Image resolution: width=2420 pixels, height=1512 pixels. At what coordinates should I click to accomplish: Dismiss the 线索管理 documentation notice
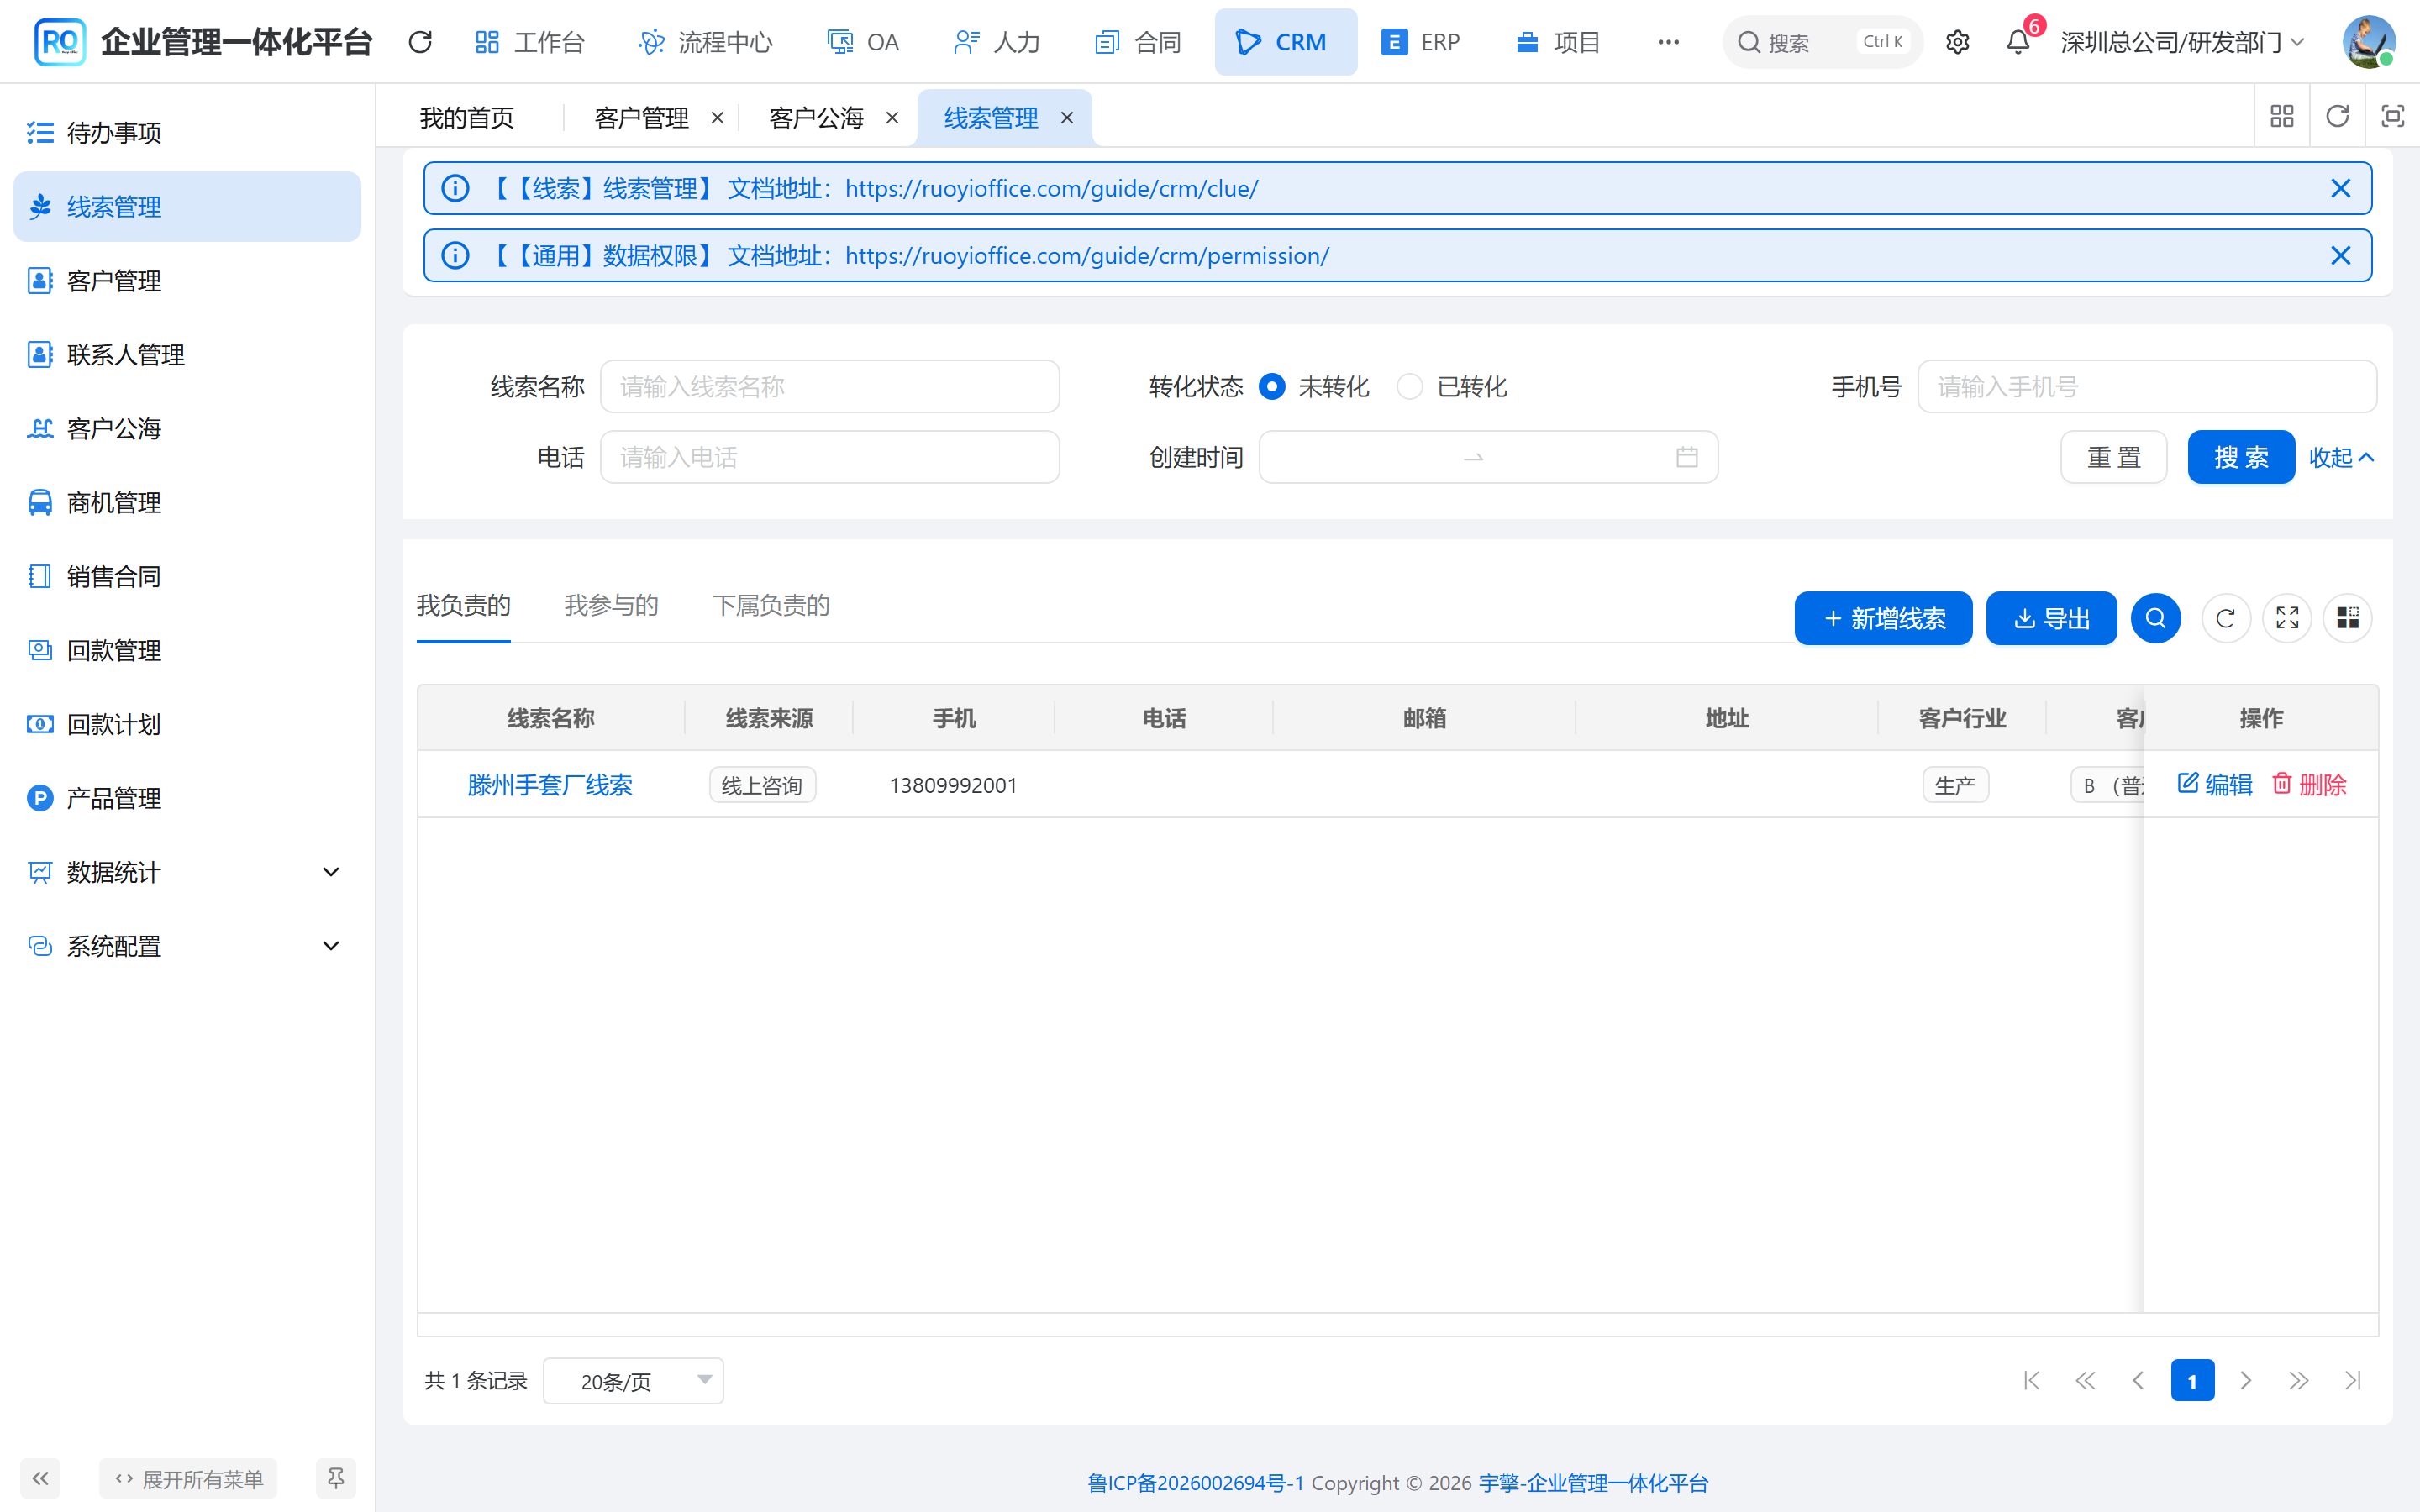coord(2340,188)
